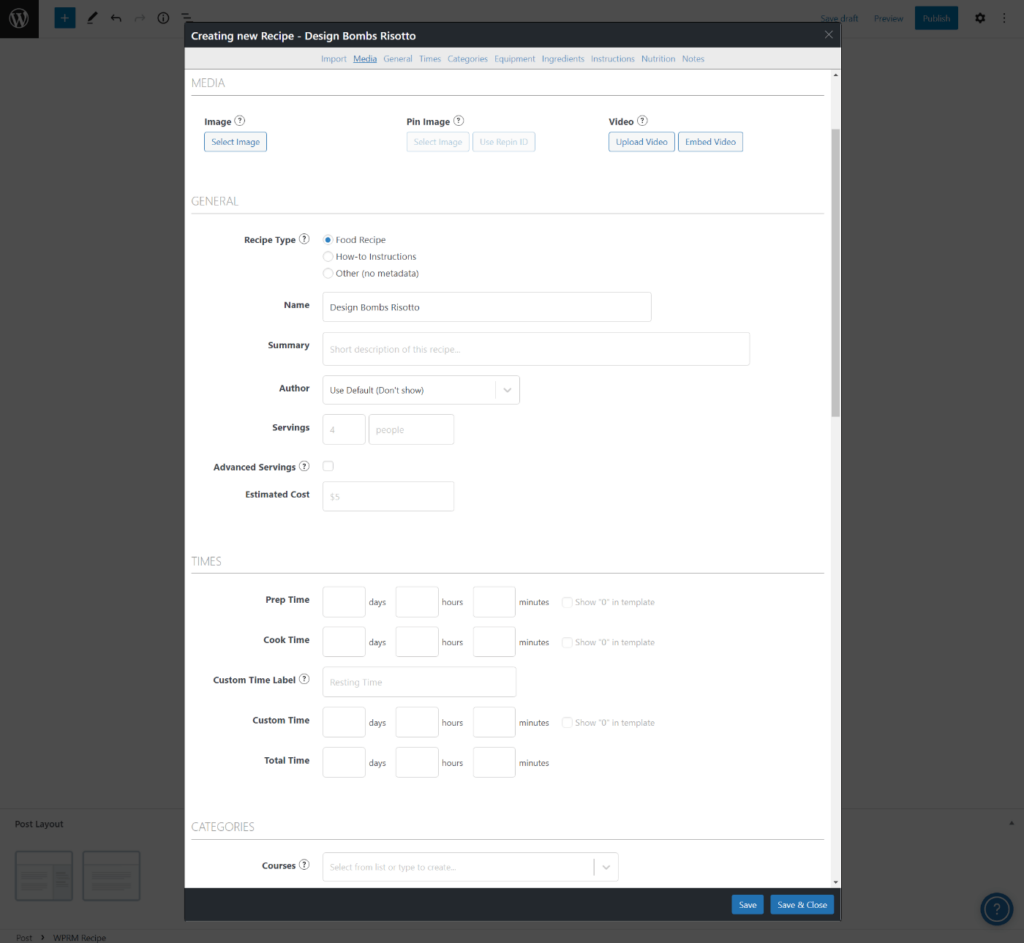Click the Embed Video button
The width and height of the screenshot is (1024, 943).
coord(710,142)
